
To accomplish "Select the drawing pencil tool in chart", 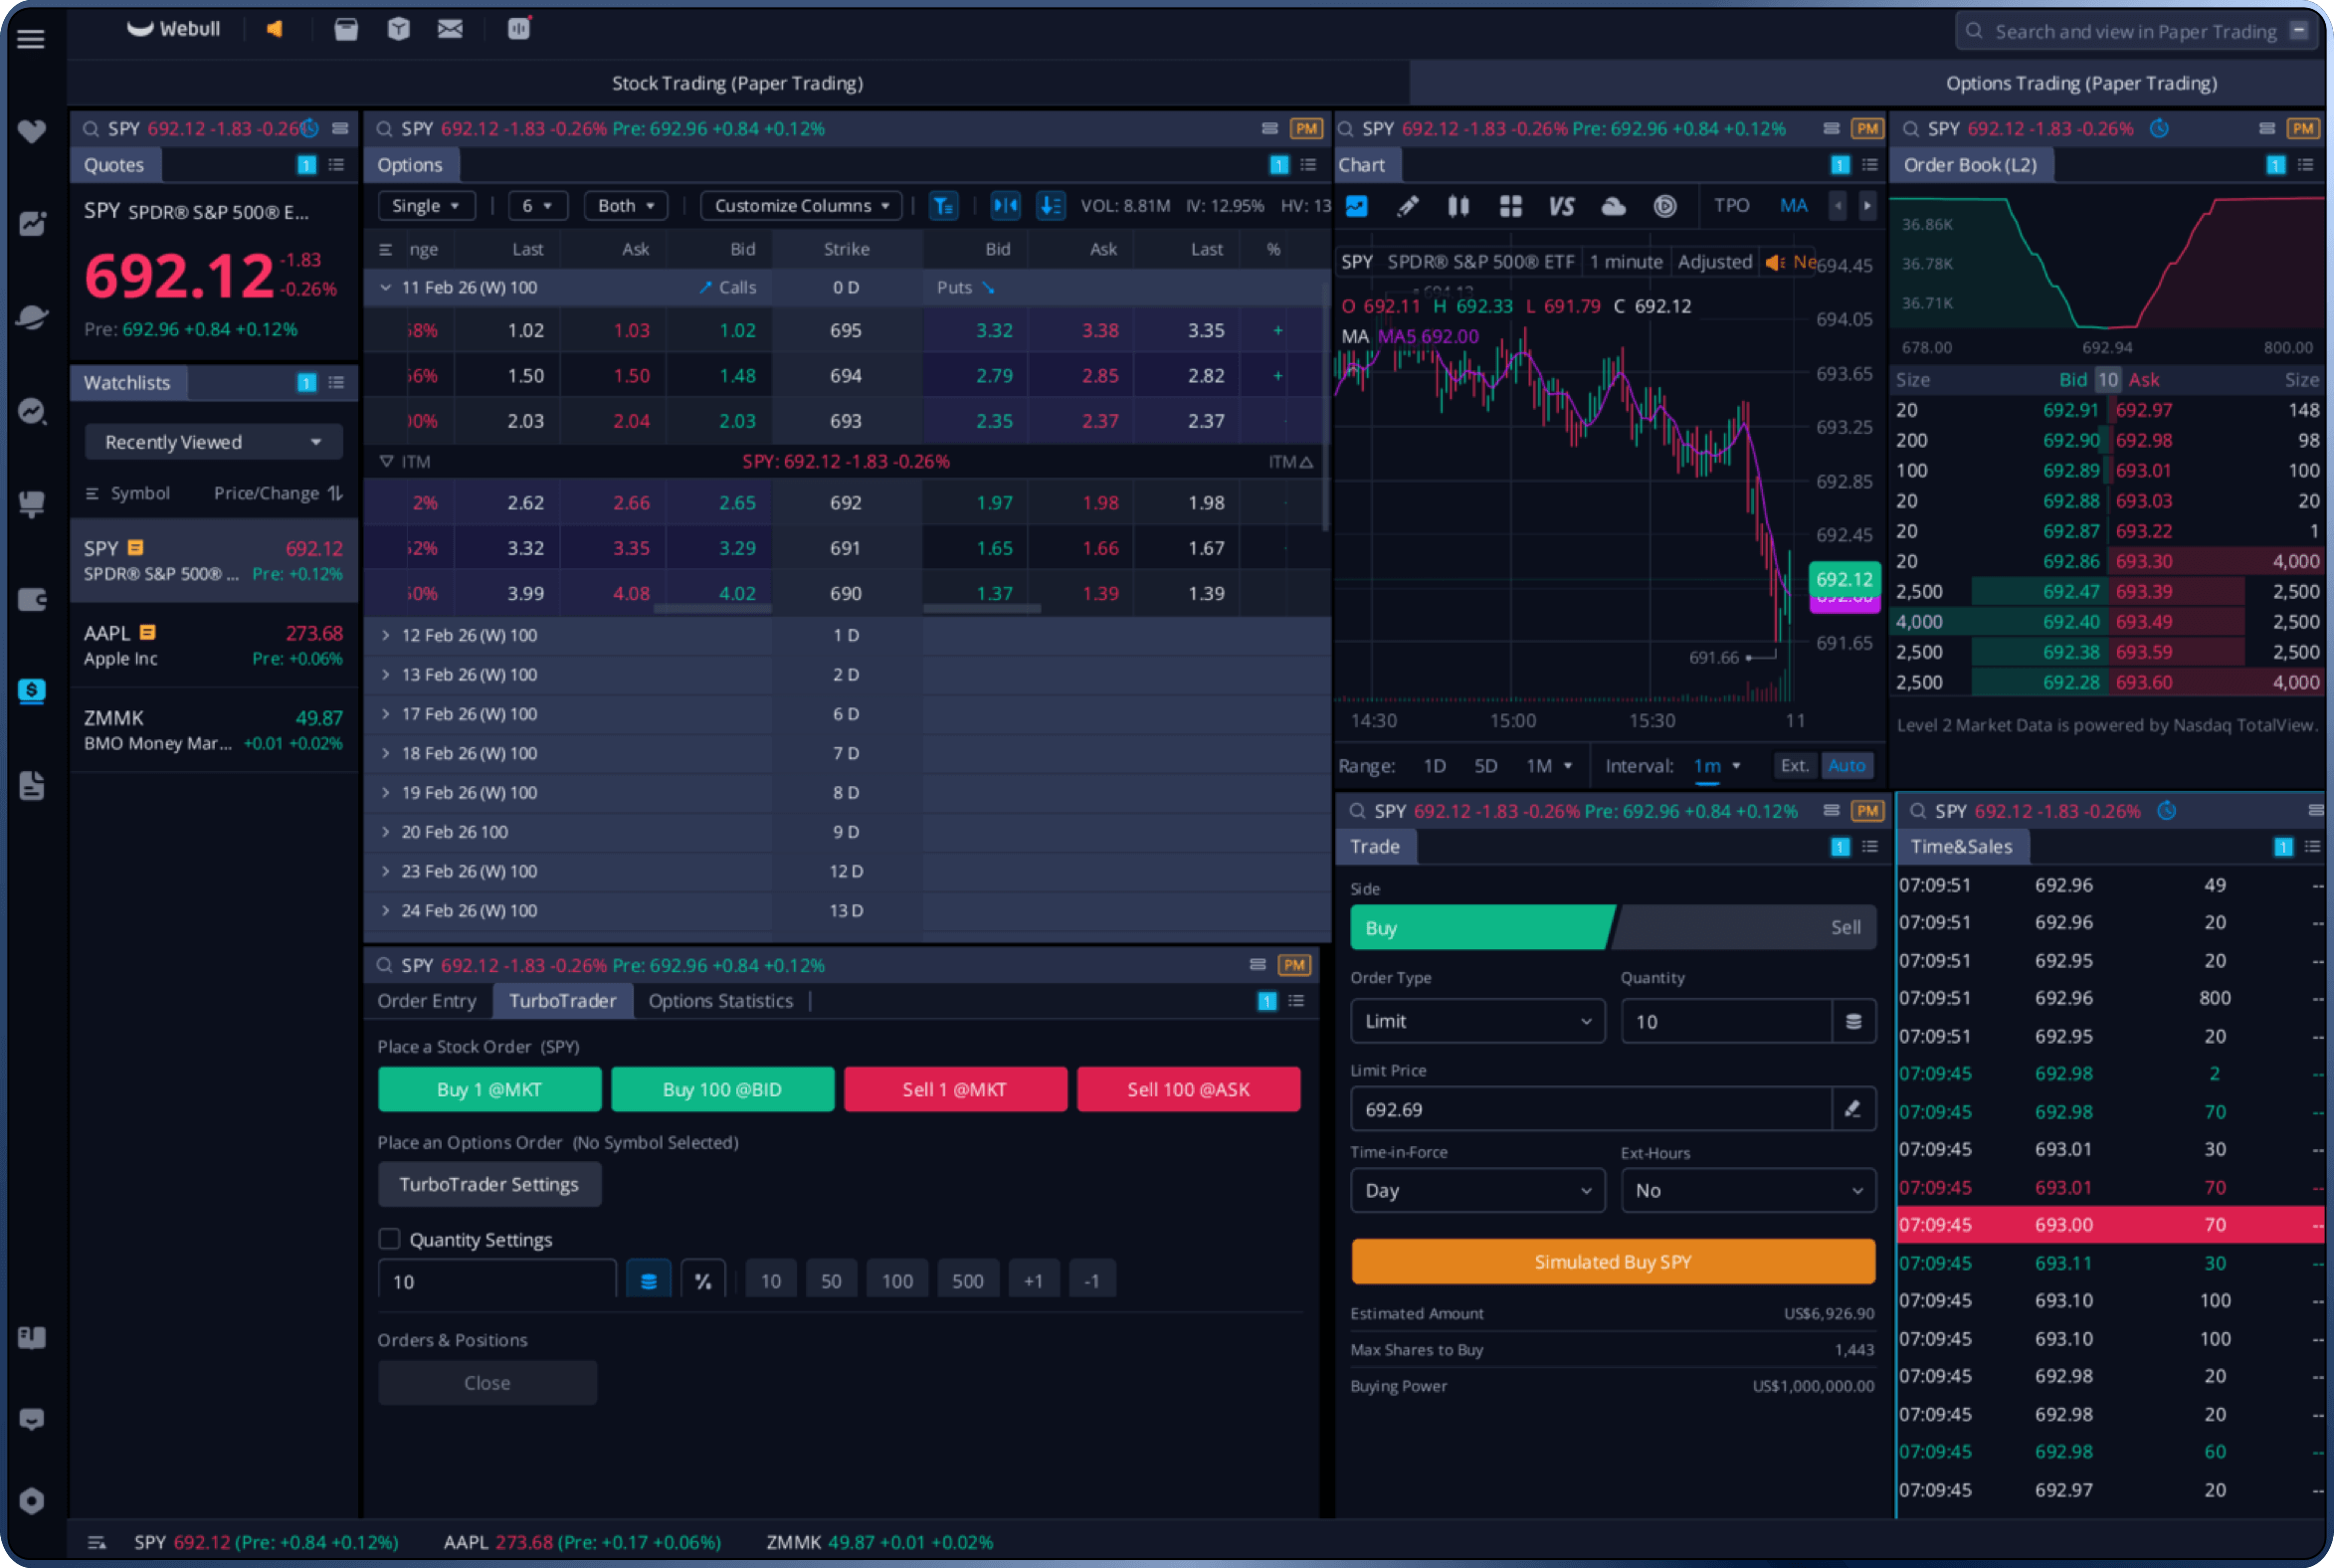I will point(1407,206).
